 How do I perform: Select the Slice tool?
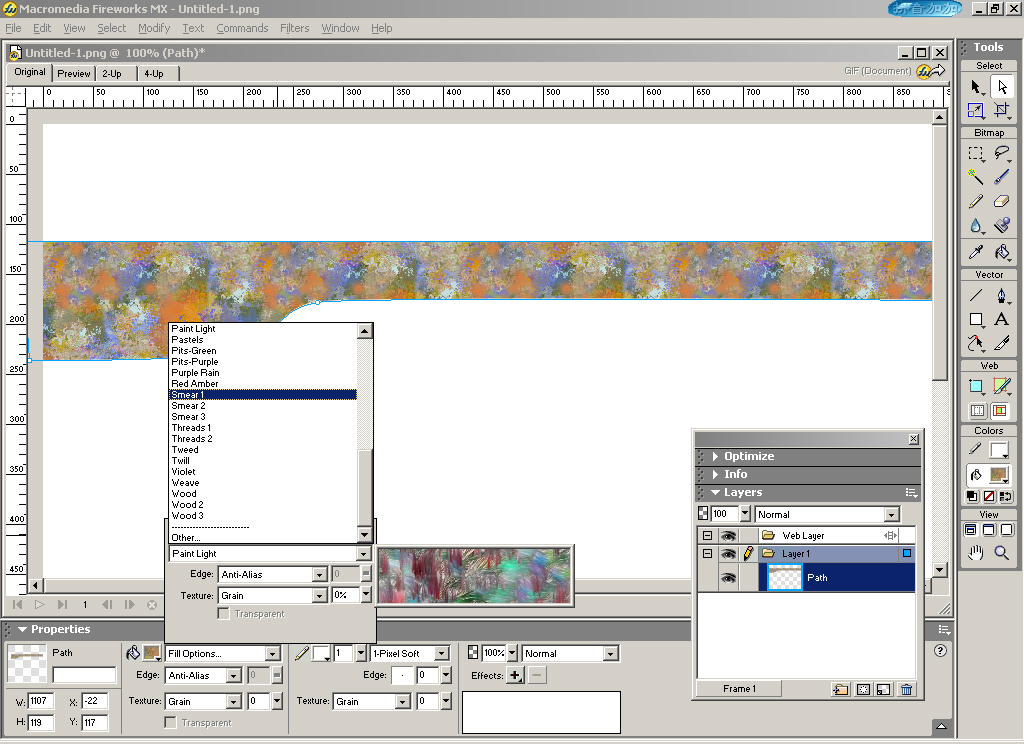pyautogui.click(x=1002, y=386)
